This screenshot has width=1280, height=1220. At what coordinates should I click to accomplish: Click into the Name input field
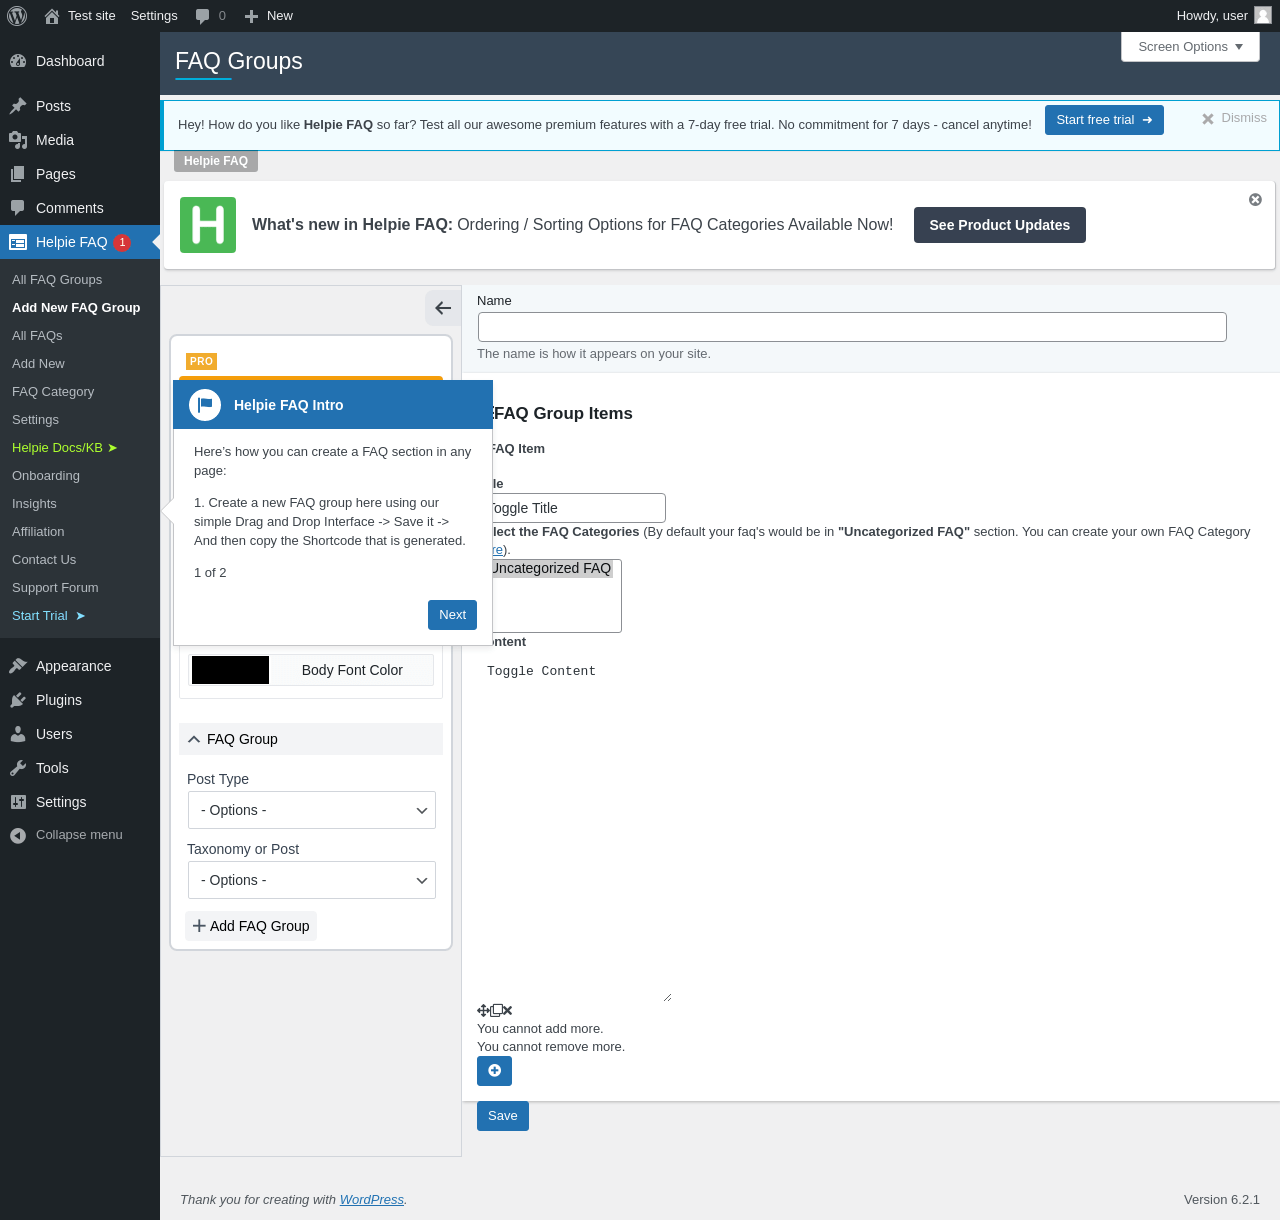(852, 327)
